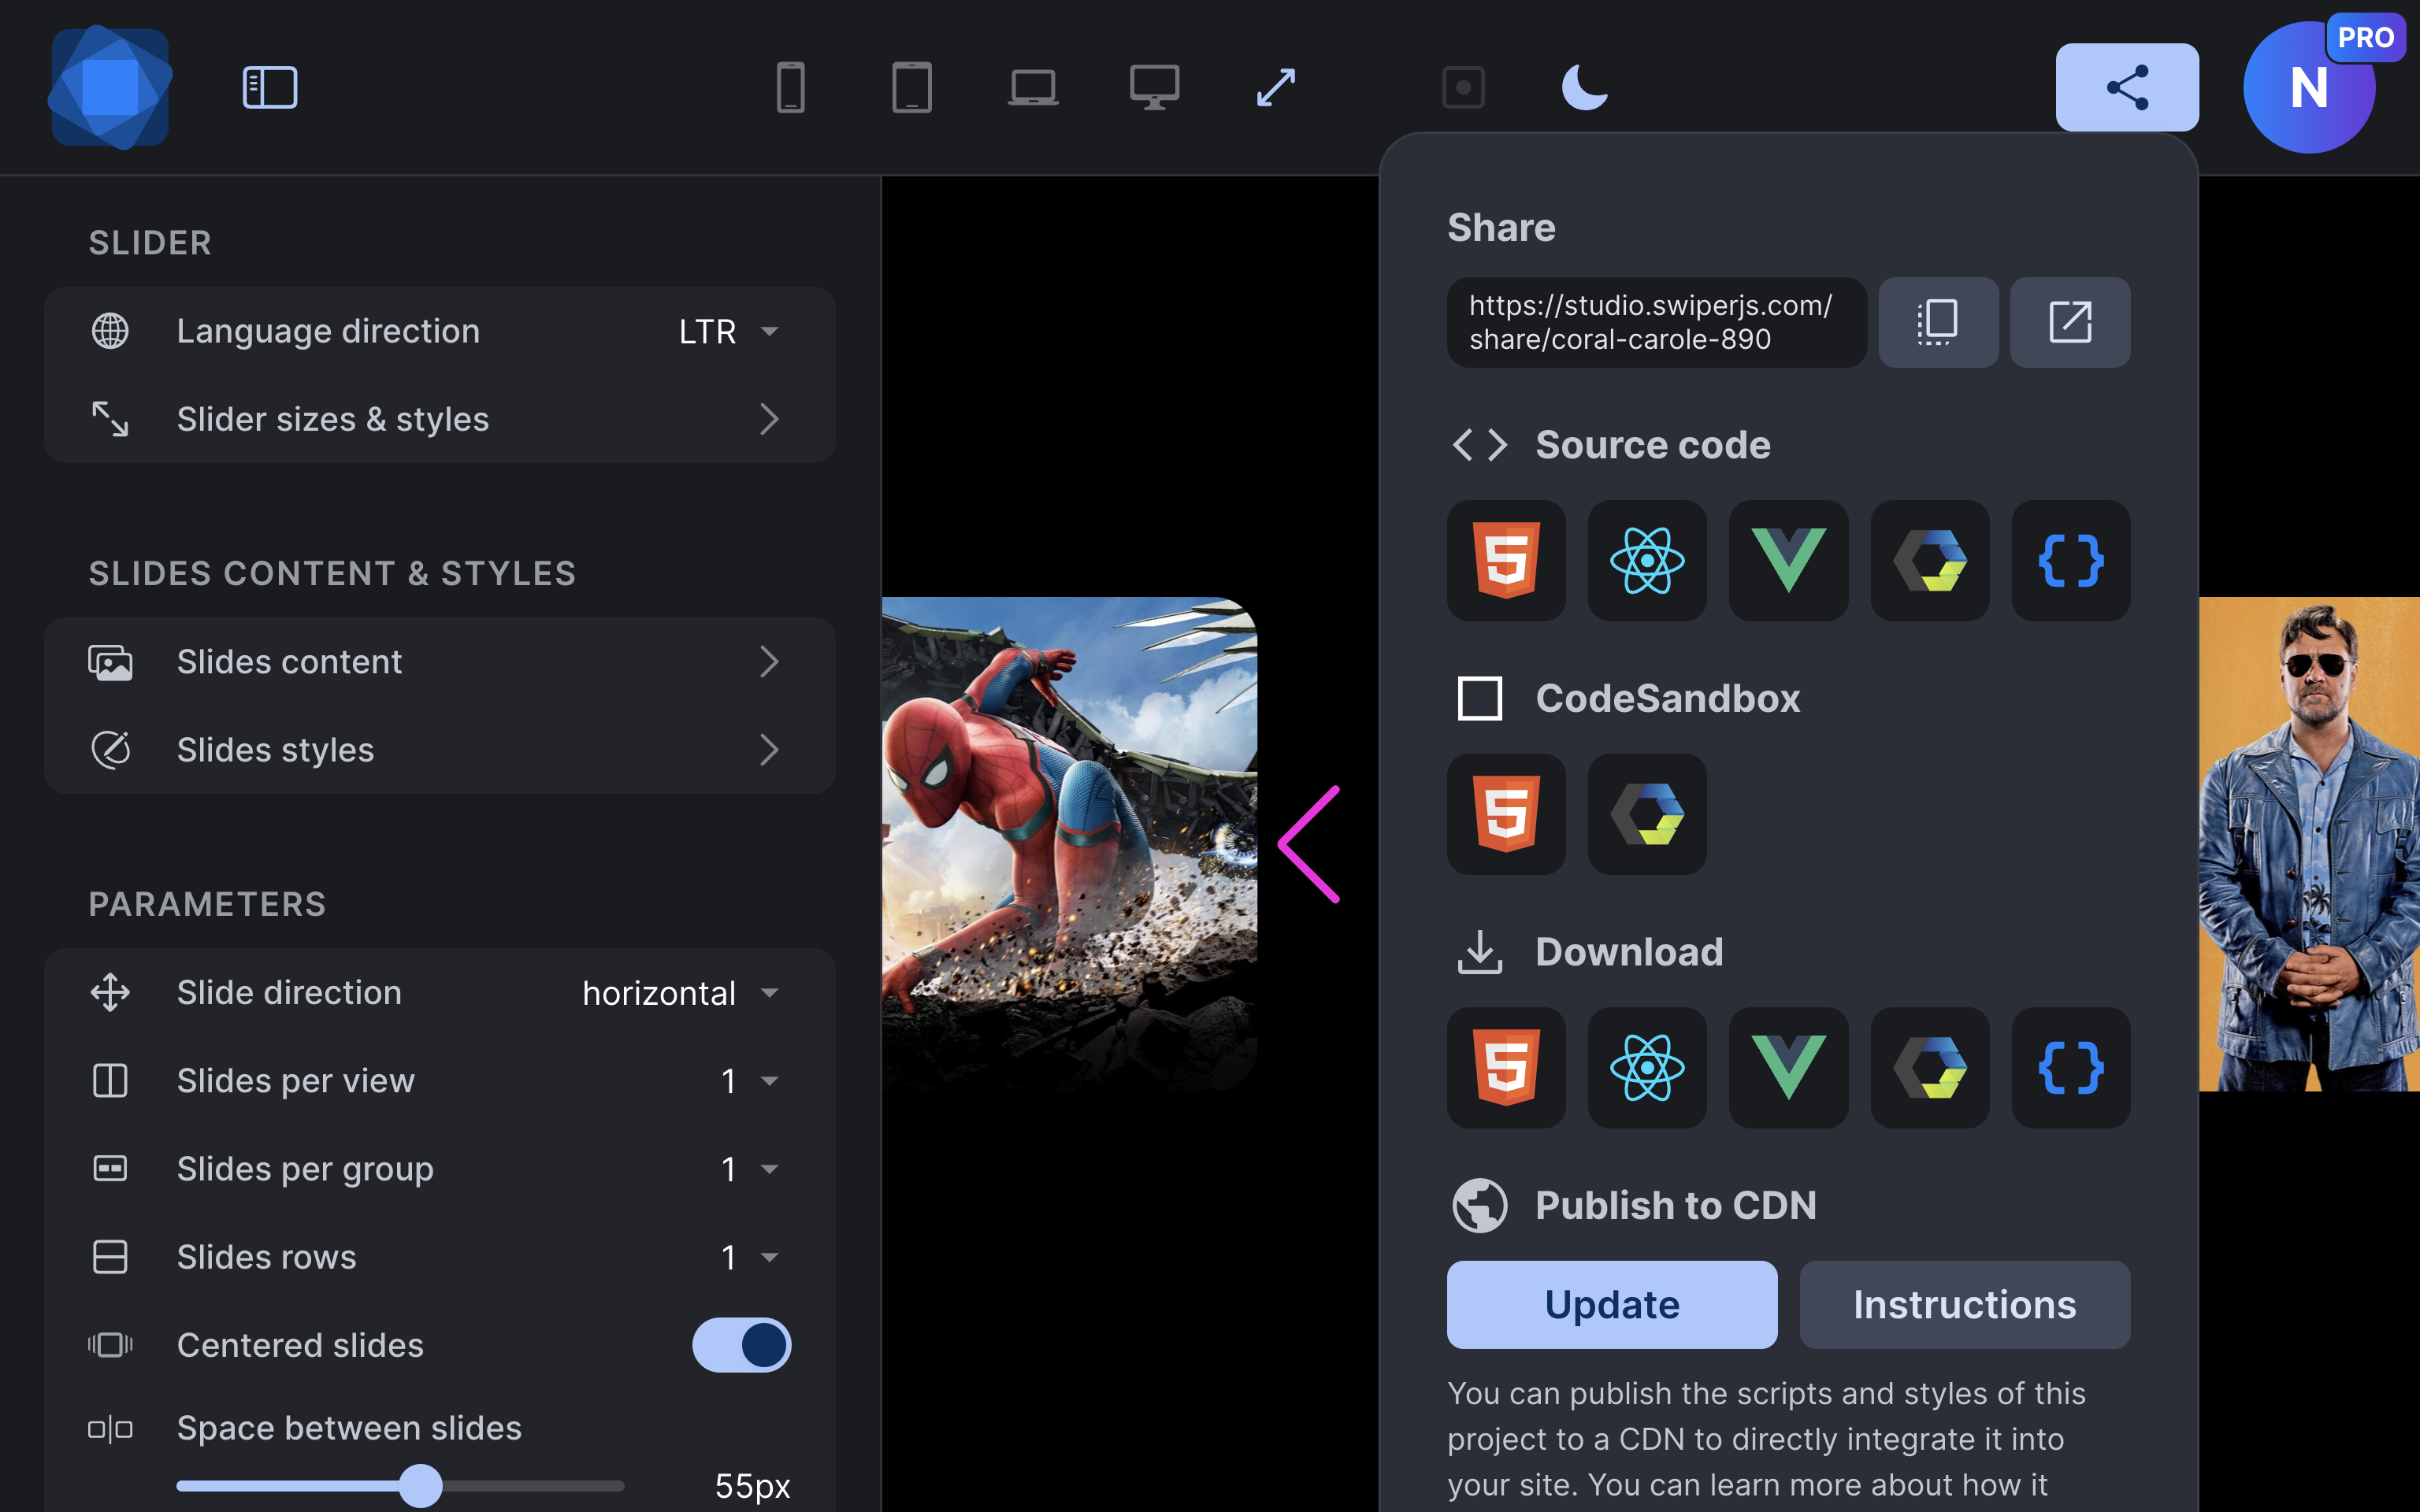
Task: Click the PRO badge
Action: click(x=2365, y=38)
